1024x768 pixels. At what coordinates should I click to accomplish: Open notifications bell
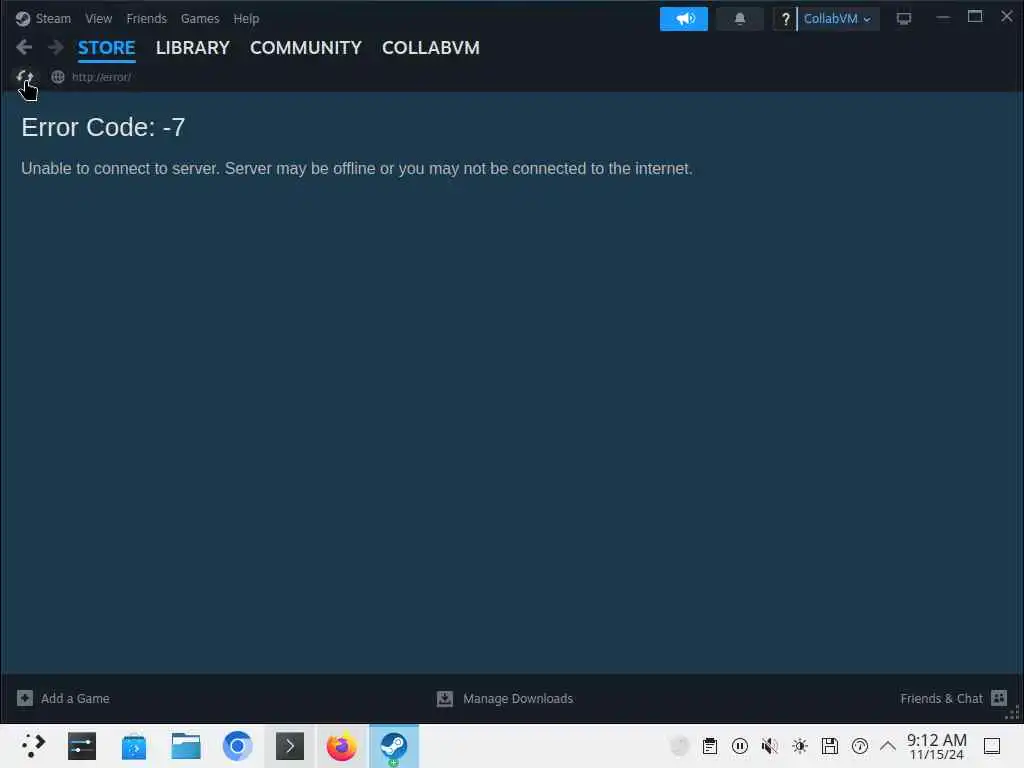(740, 19)
